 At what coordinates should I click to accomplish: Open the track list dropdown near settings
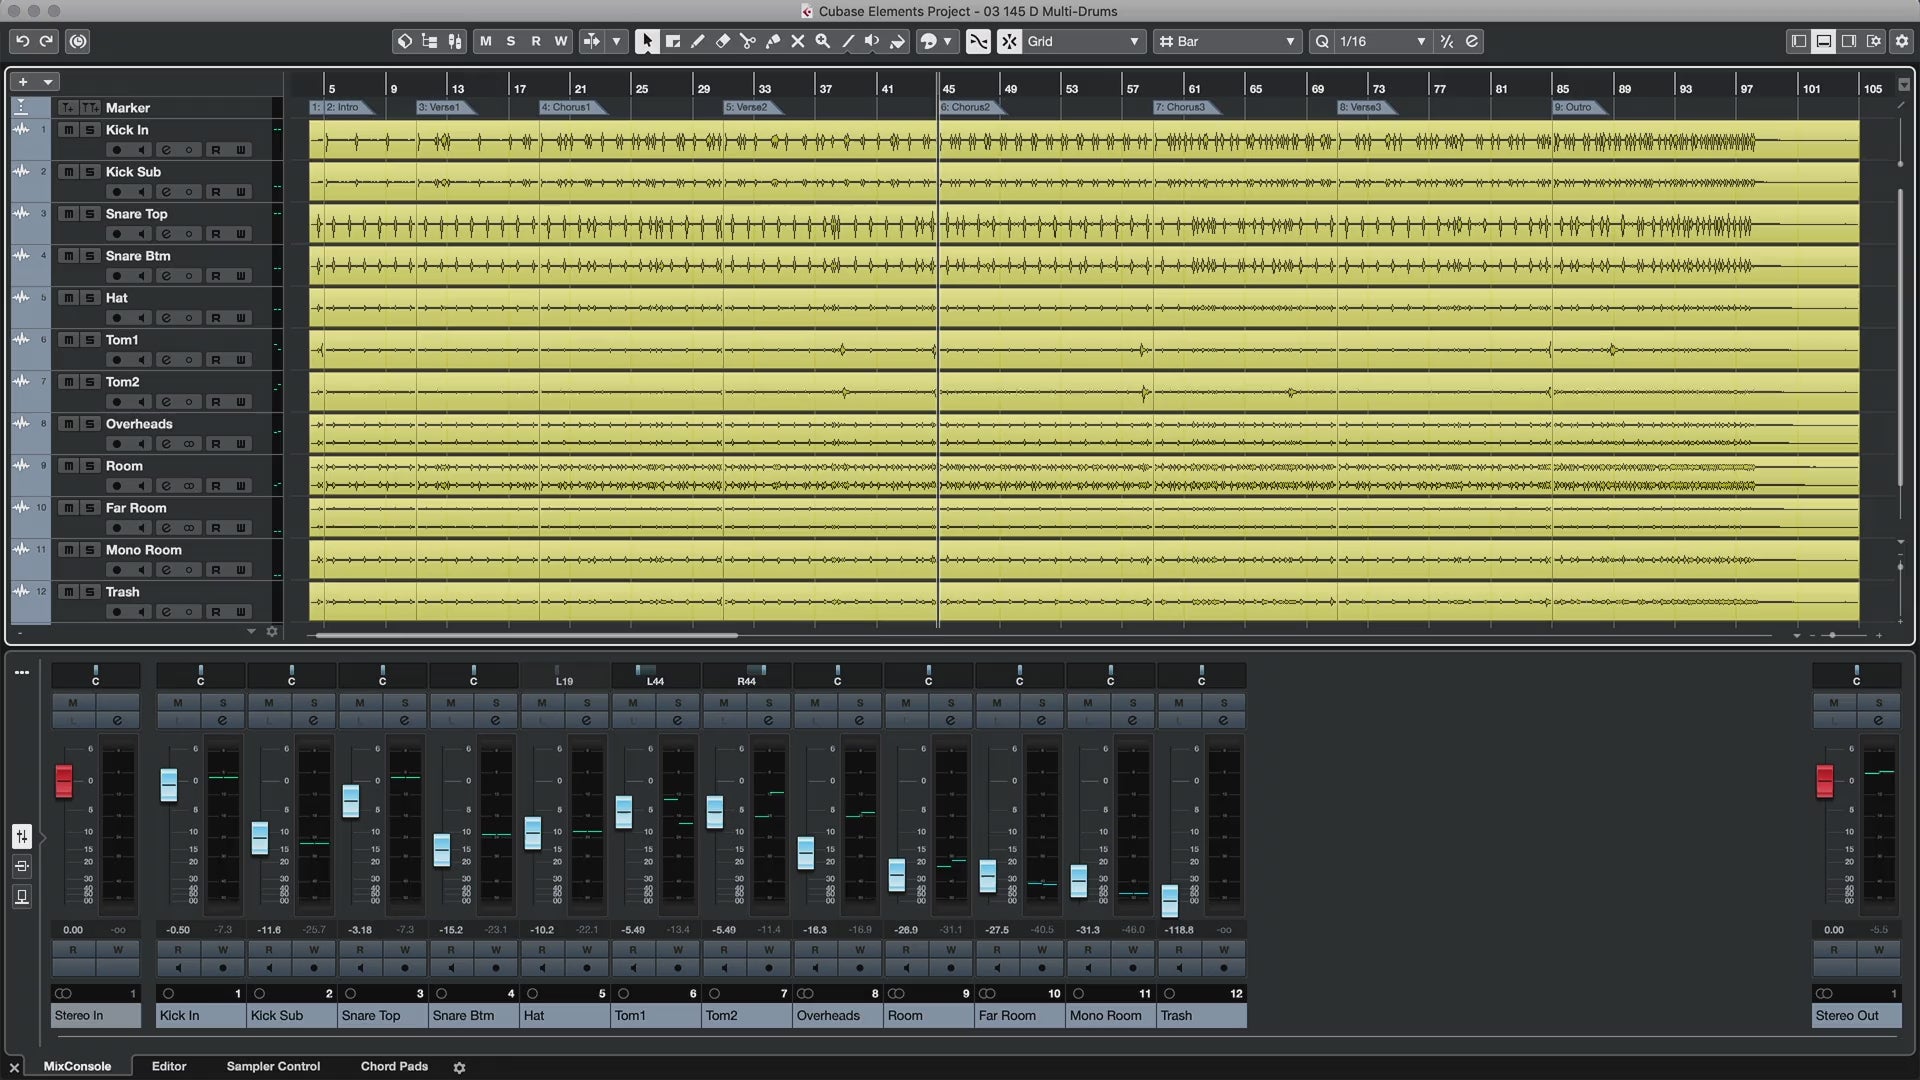[x=251, y=632]
